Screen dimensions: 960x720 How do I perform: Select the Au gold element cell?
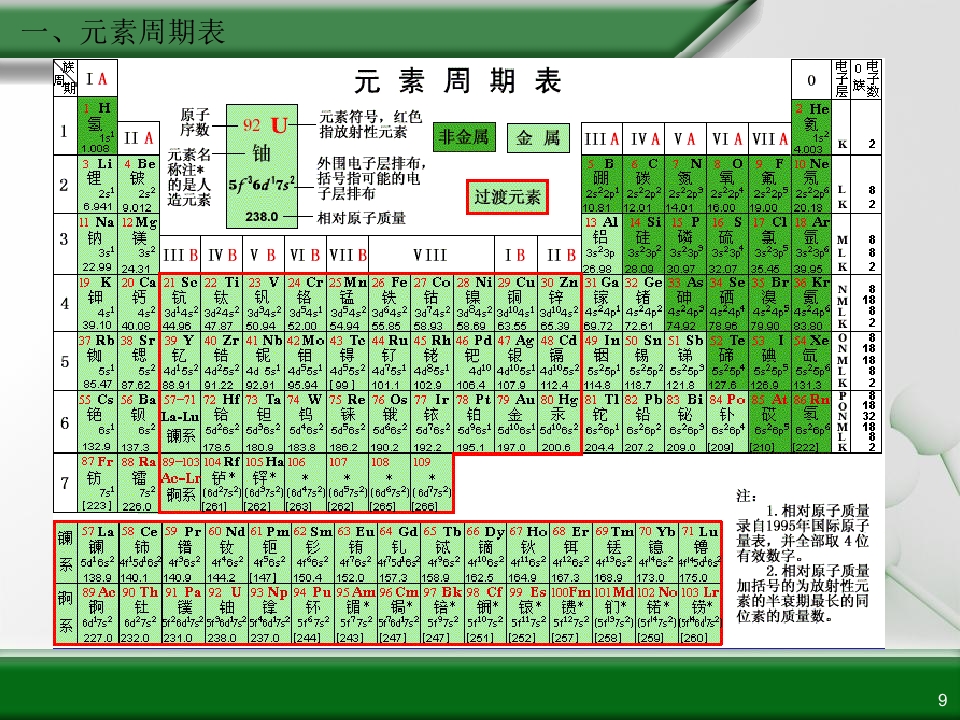tap(515, 422)
